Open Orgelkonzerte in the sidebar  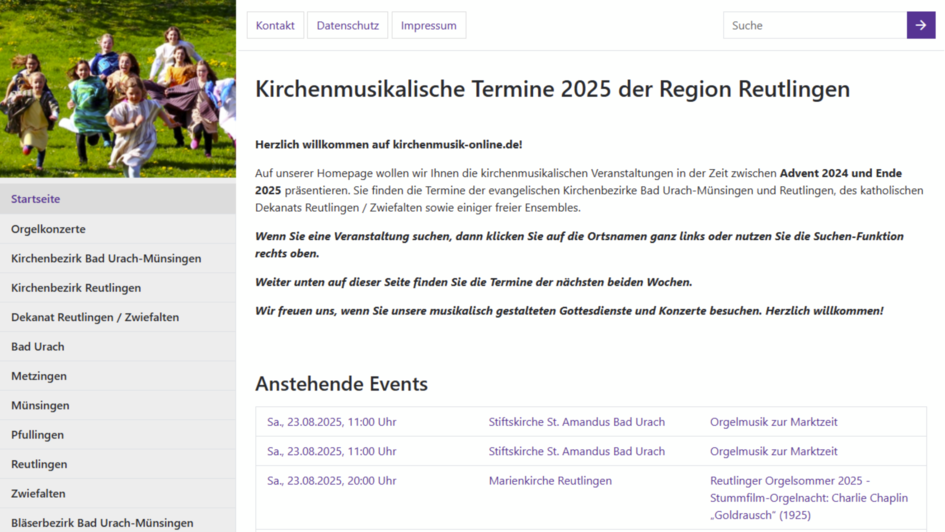118,229
